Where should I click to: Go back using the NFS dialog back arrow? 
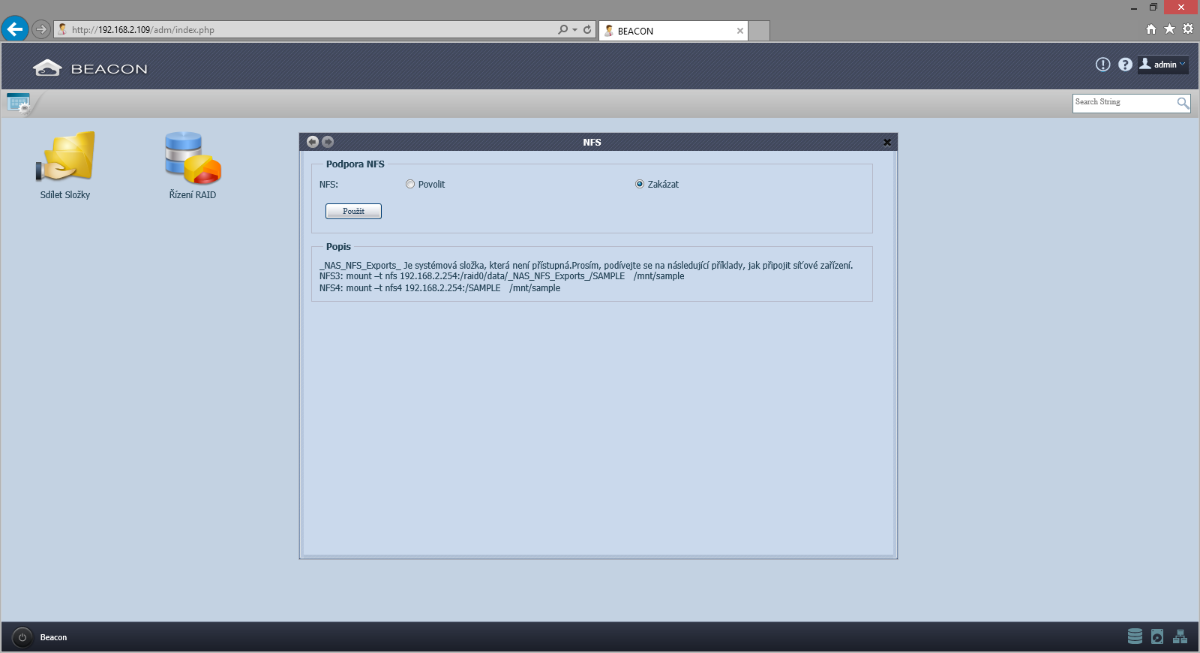click(313, 142)
